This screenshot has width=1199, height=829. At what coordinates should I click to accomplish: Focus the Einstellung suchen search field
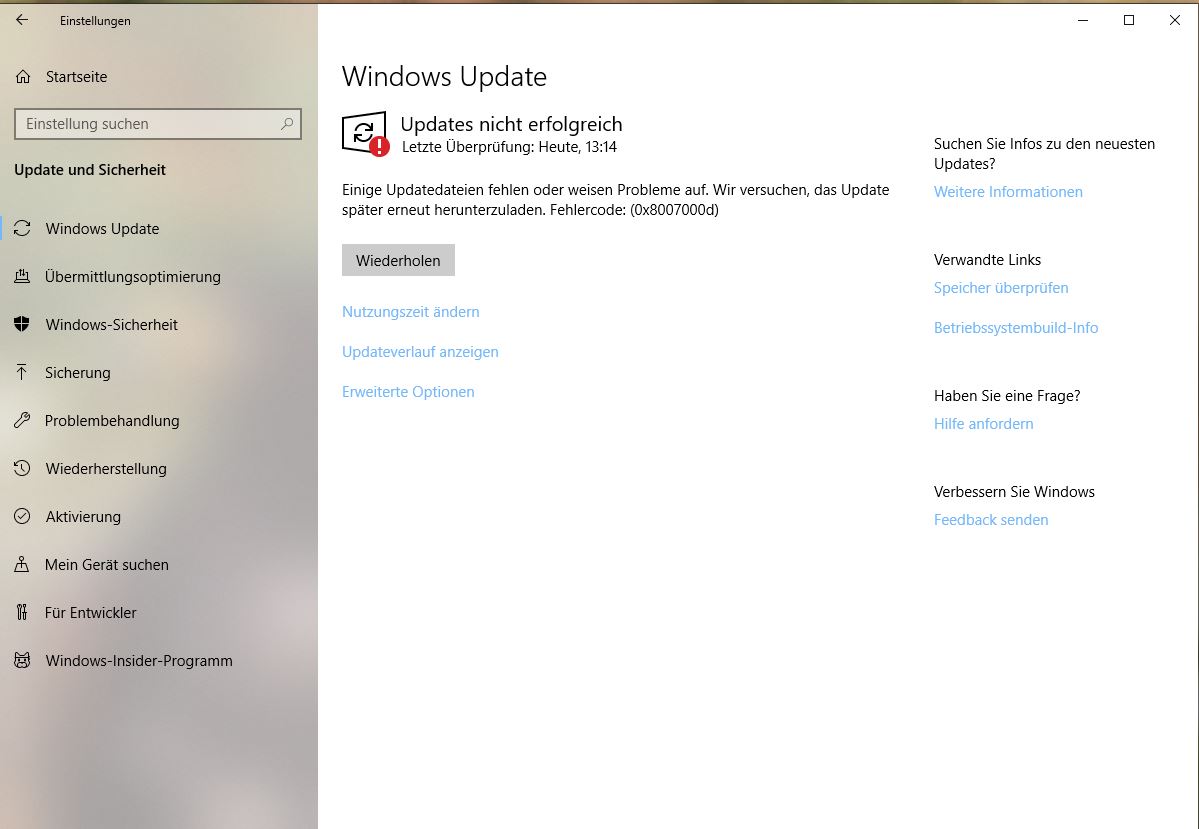pos(158,124)
